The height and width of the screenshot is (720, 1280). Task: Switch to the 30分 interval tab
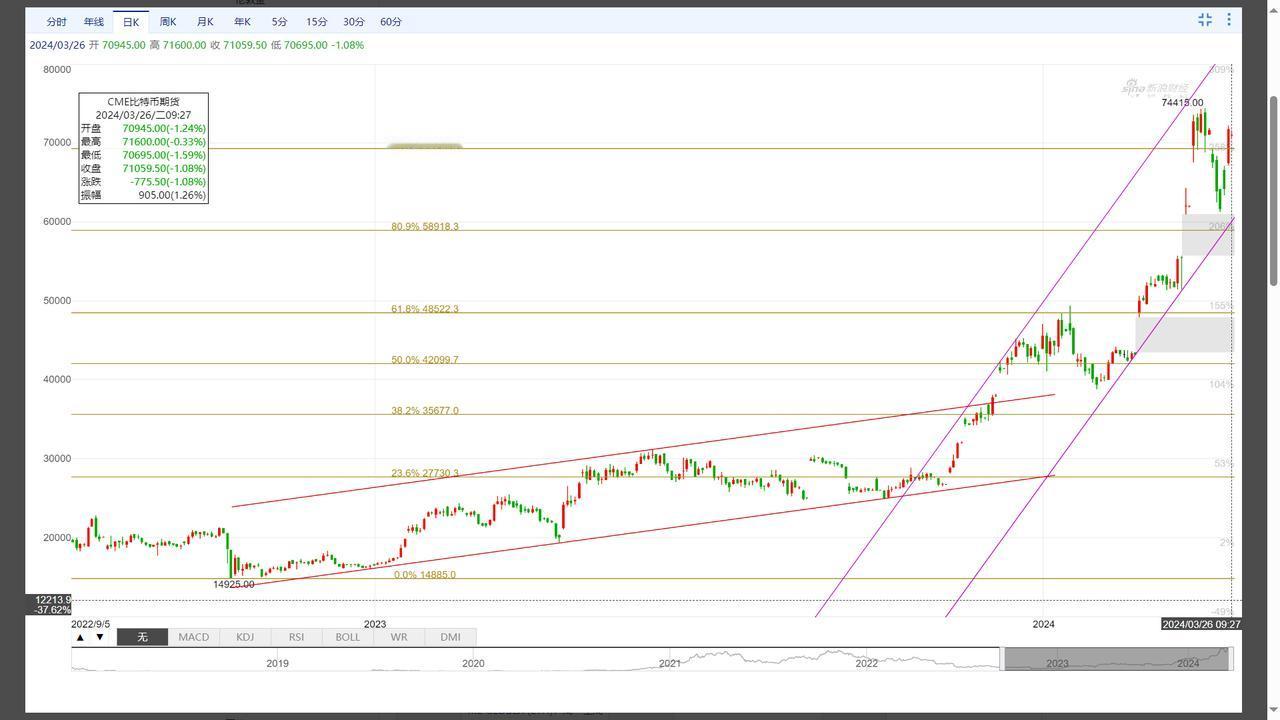tap(354, 21)
